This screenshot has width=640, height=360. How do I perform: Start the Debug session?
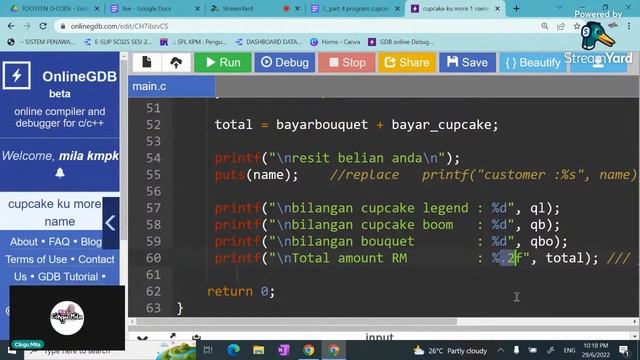click(285, 62)
